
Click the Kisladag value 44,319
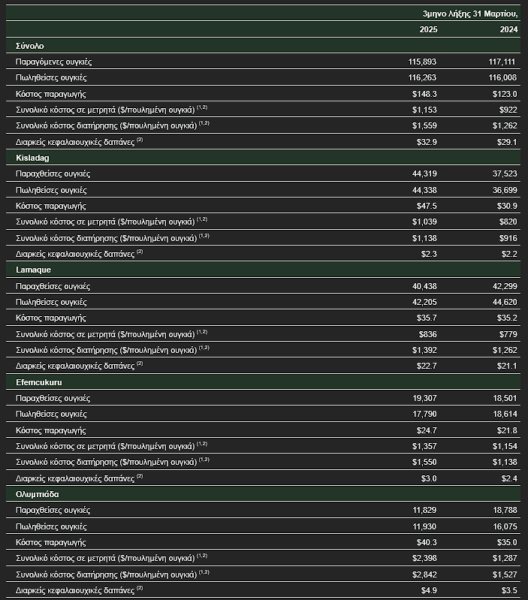coord(425,174)
